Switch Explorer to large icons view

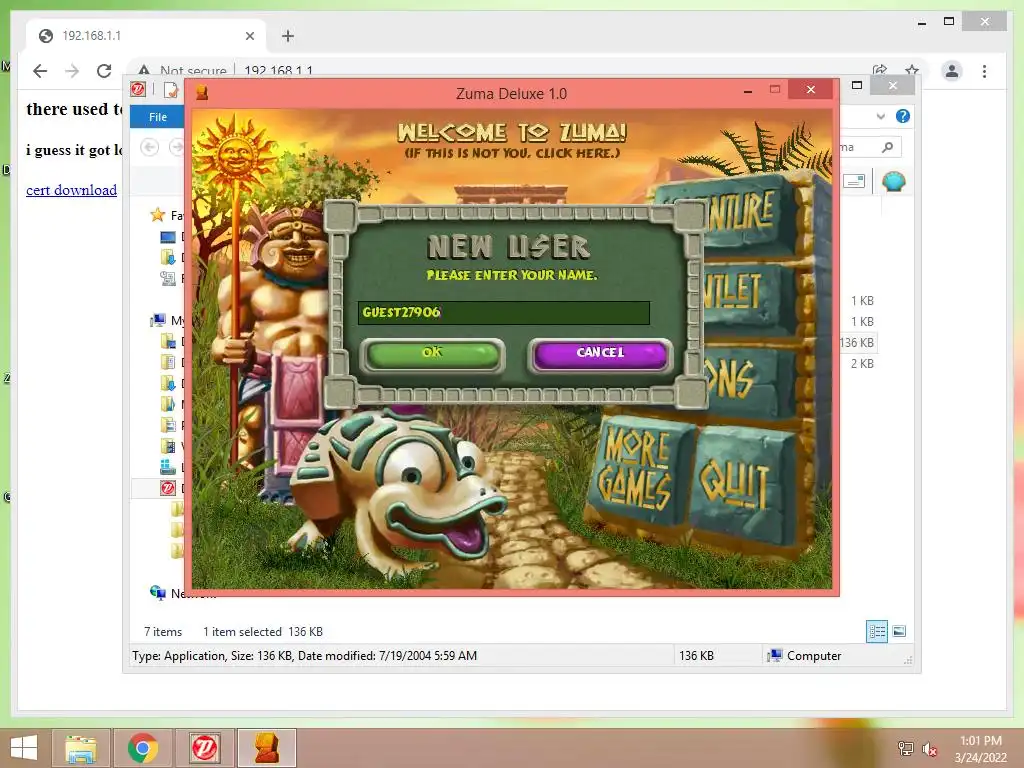coord(899,631)
